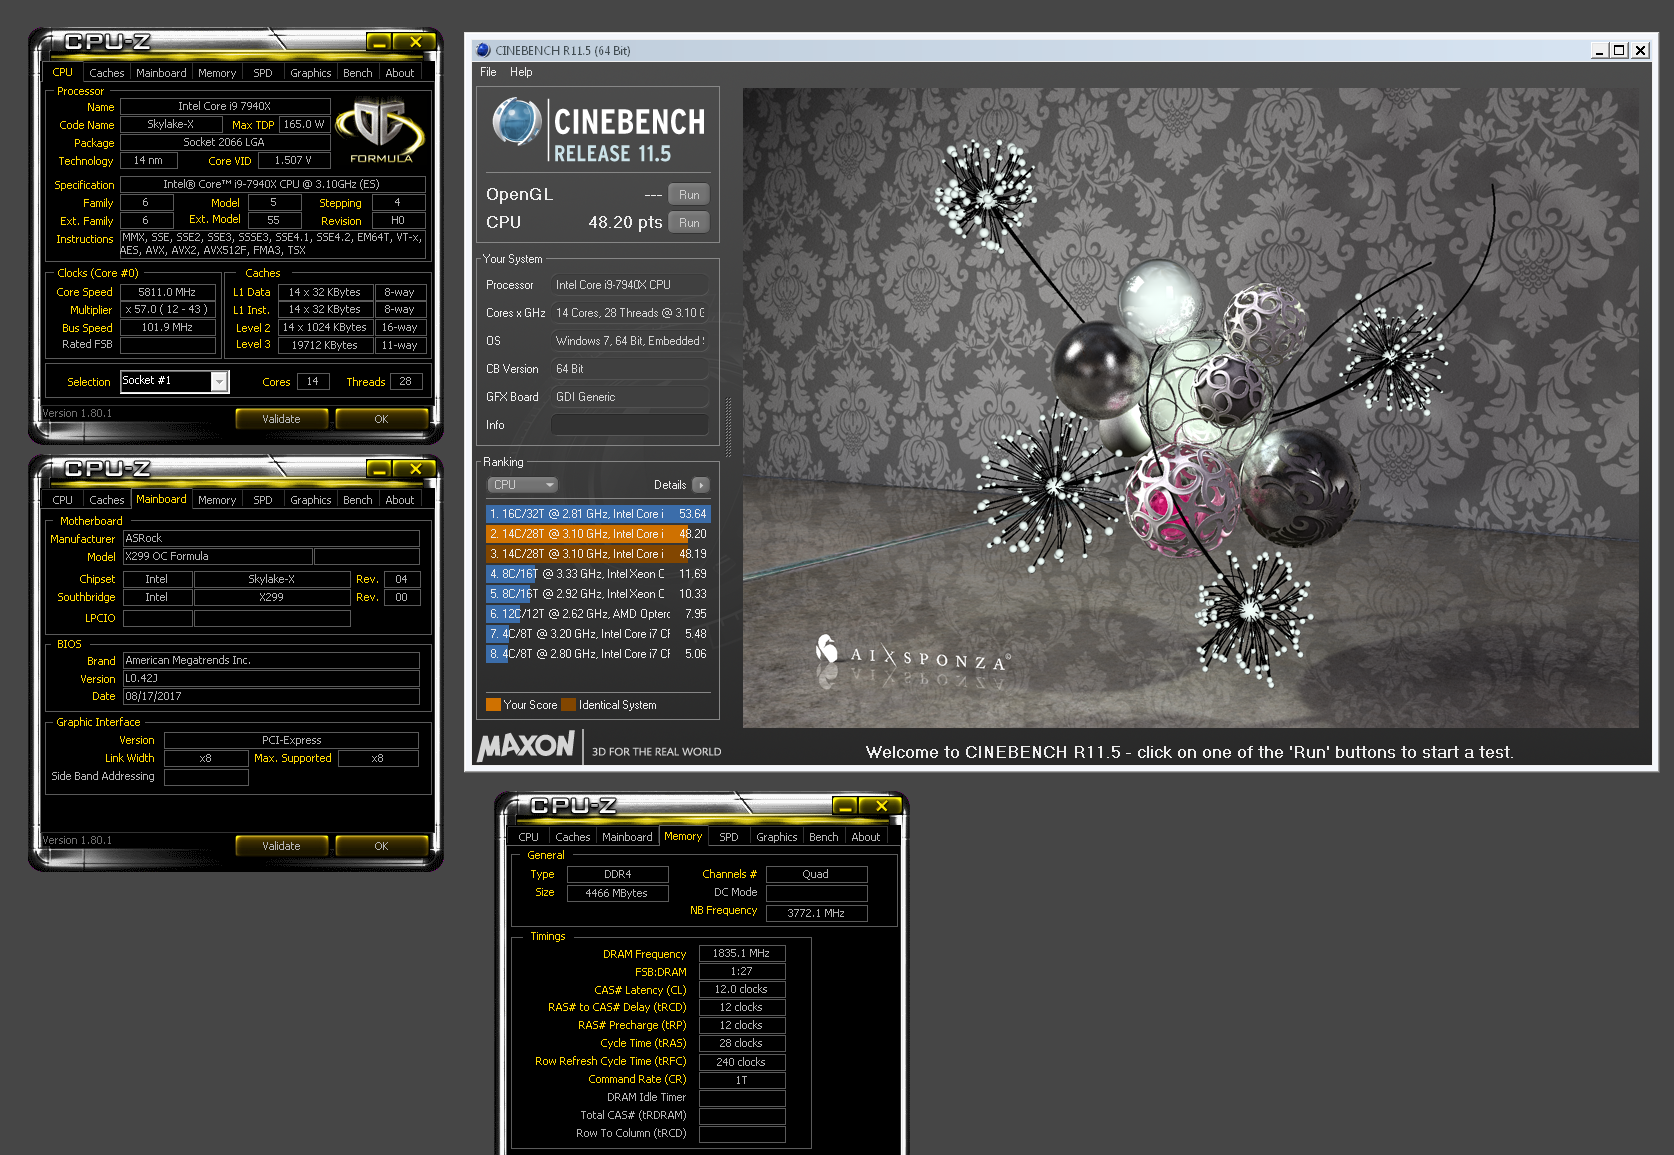Open the Socket #1 selection dropdown
Viewport: 1674px width, 1155px height.
(219, 381)
